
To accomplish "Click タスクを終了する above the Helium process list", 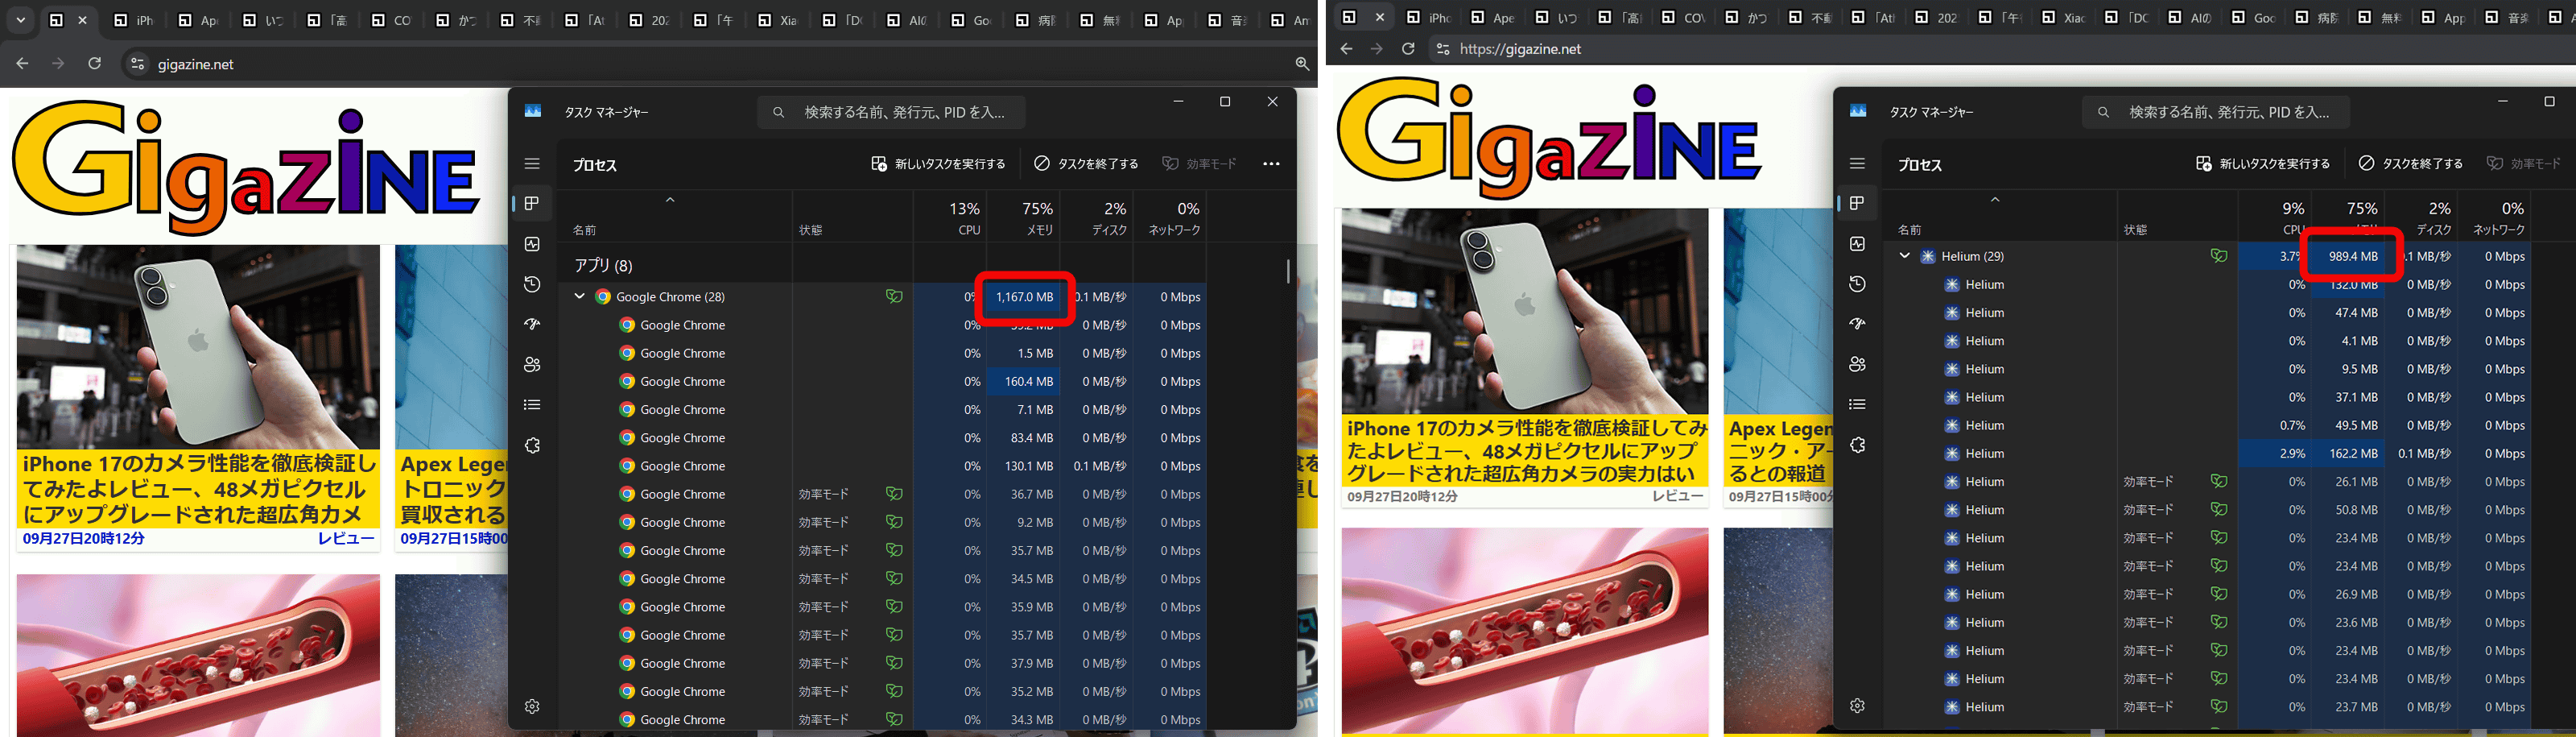I will click(2410, 164).
